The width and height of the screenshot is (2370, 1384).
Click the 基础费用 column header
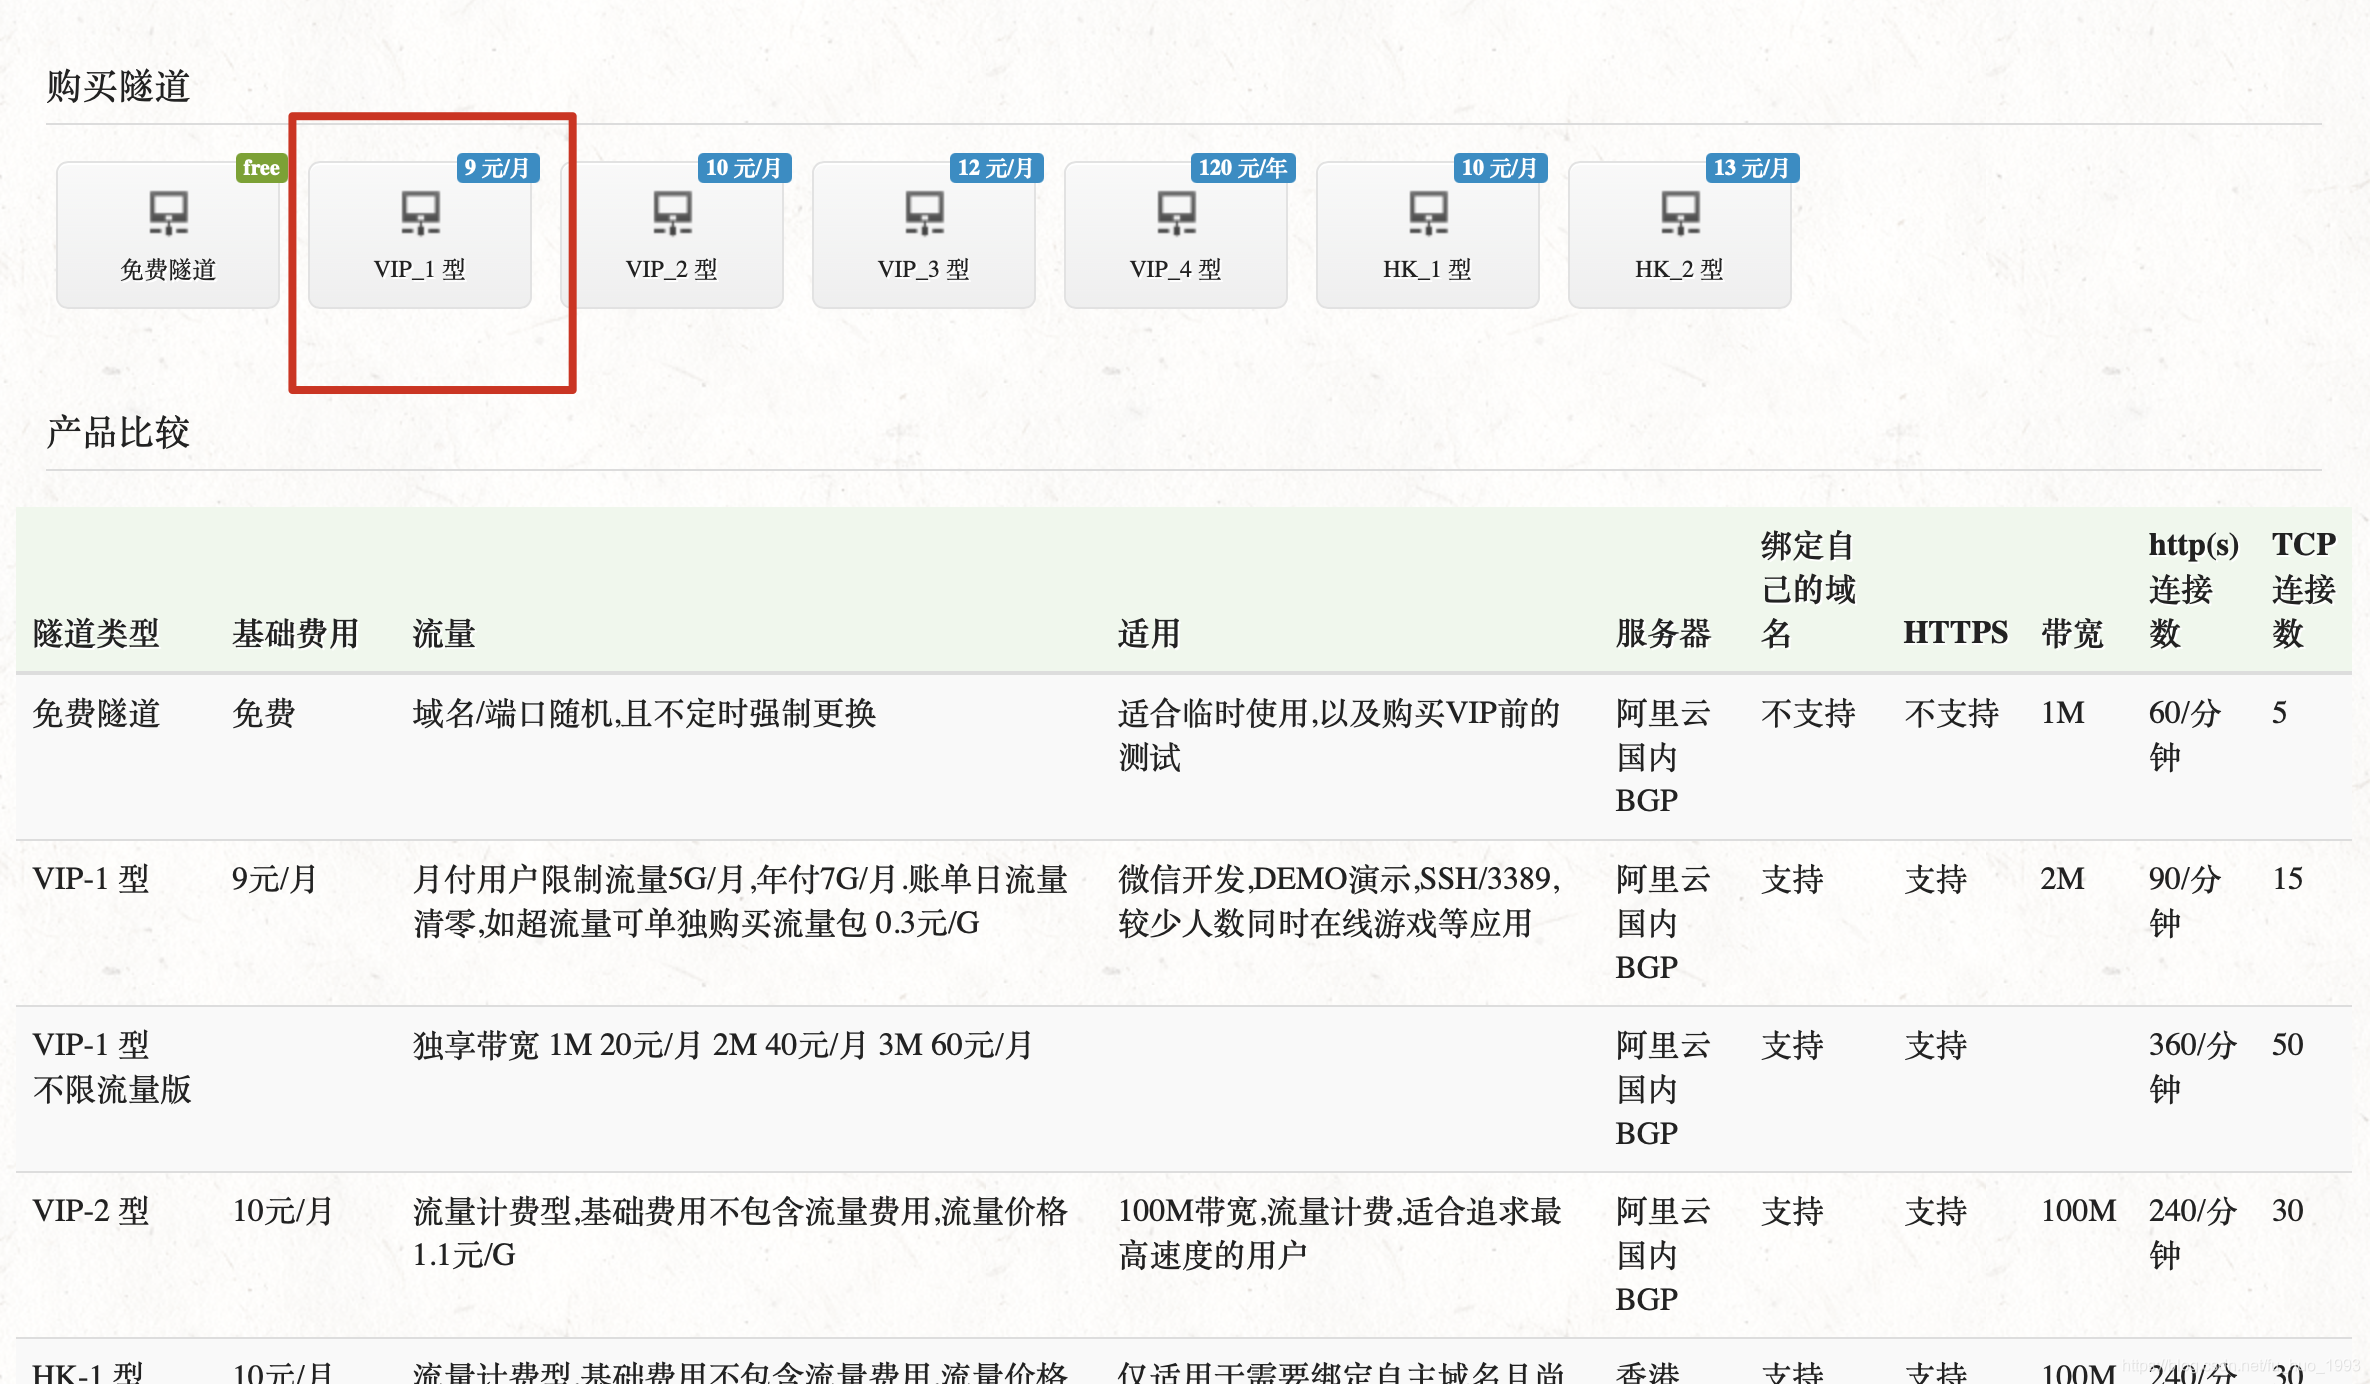click(x=295, y=633)
